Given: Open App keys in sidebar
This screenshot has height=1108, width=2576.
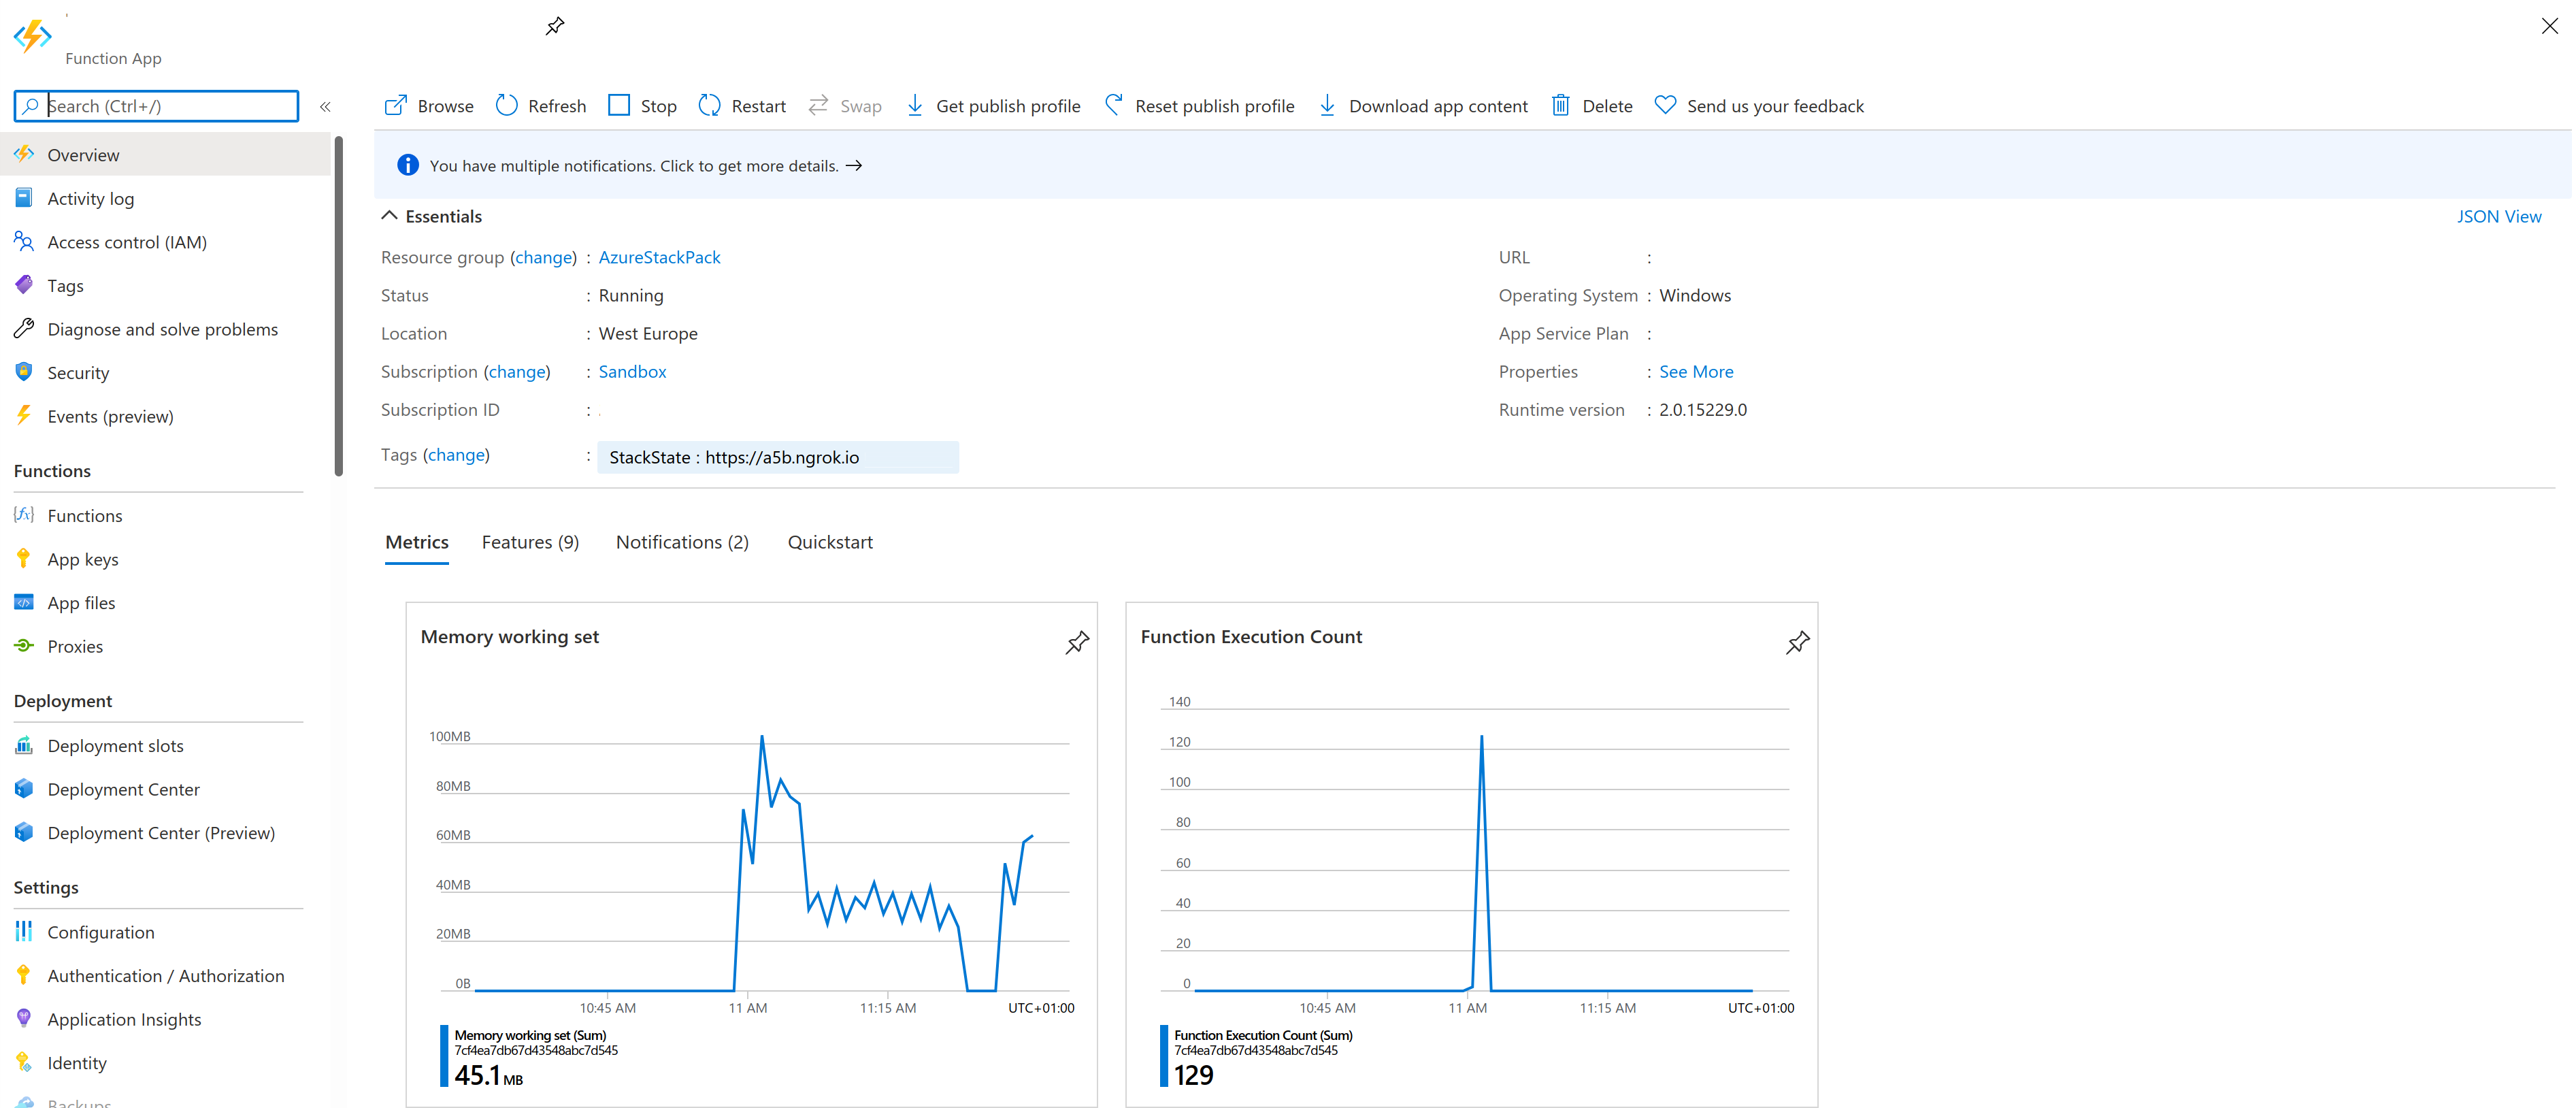Looking at the screenshot, I should [165, 559].
